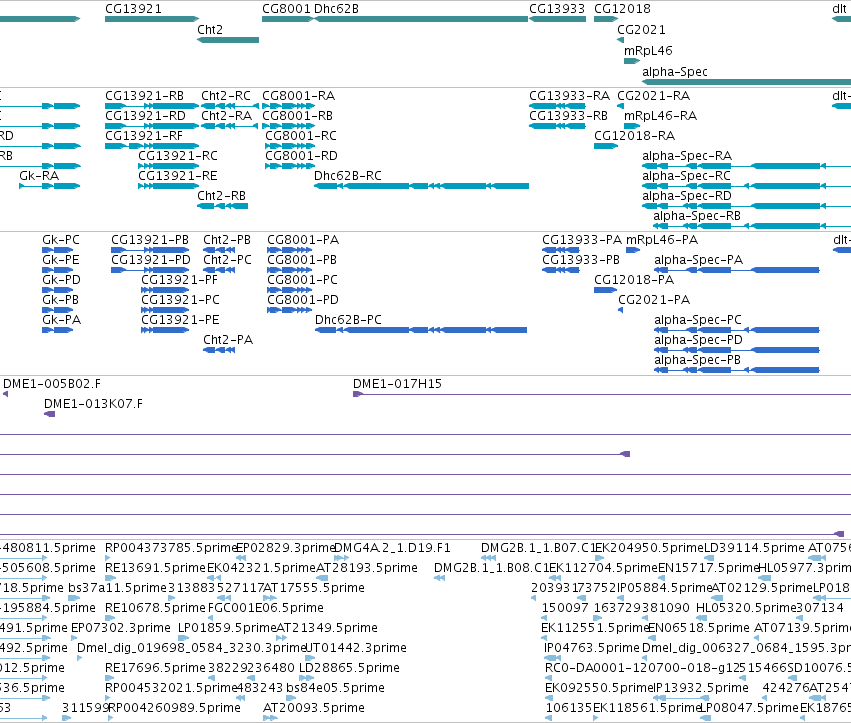The image size is (851, 723).
Task: Select the CG12018-PA protein label
Action: 634,280
